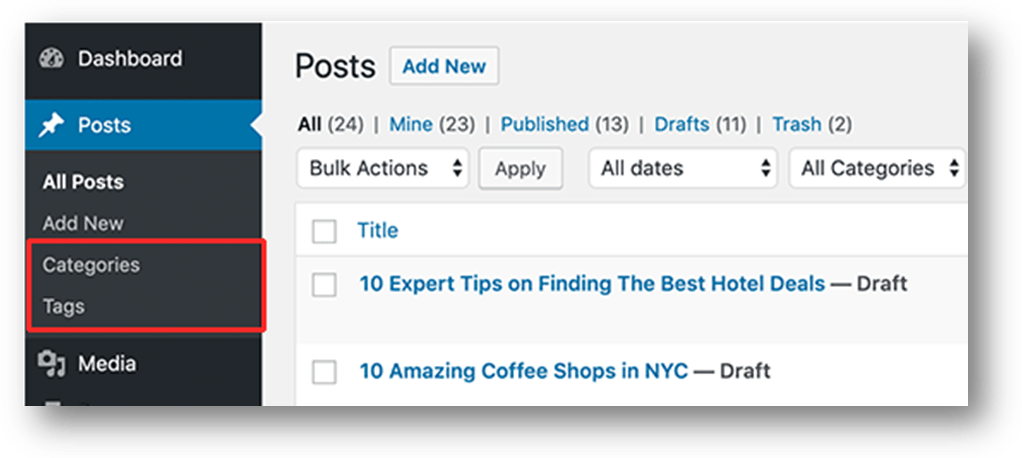
Task: Filter posts by All (24)
Action: (330, 124)
